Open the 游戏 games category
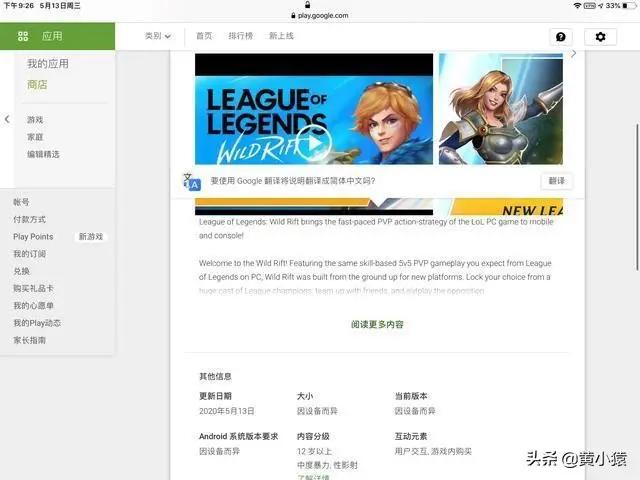This screenshot has width=640, height=480. tap(35, 120)
